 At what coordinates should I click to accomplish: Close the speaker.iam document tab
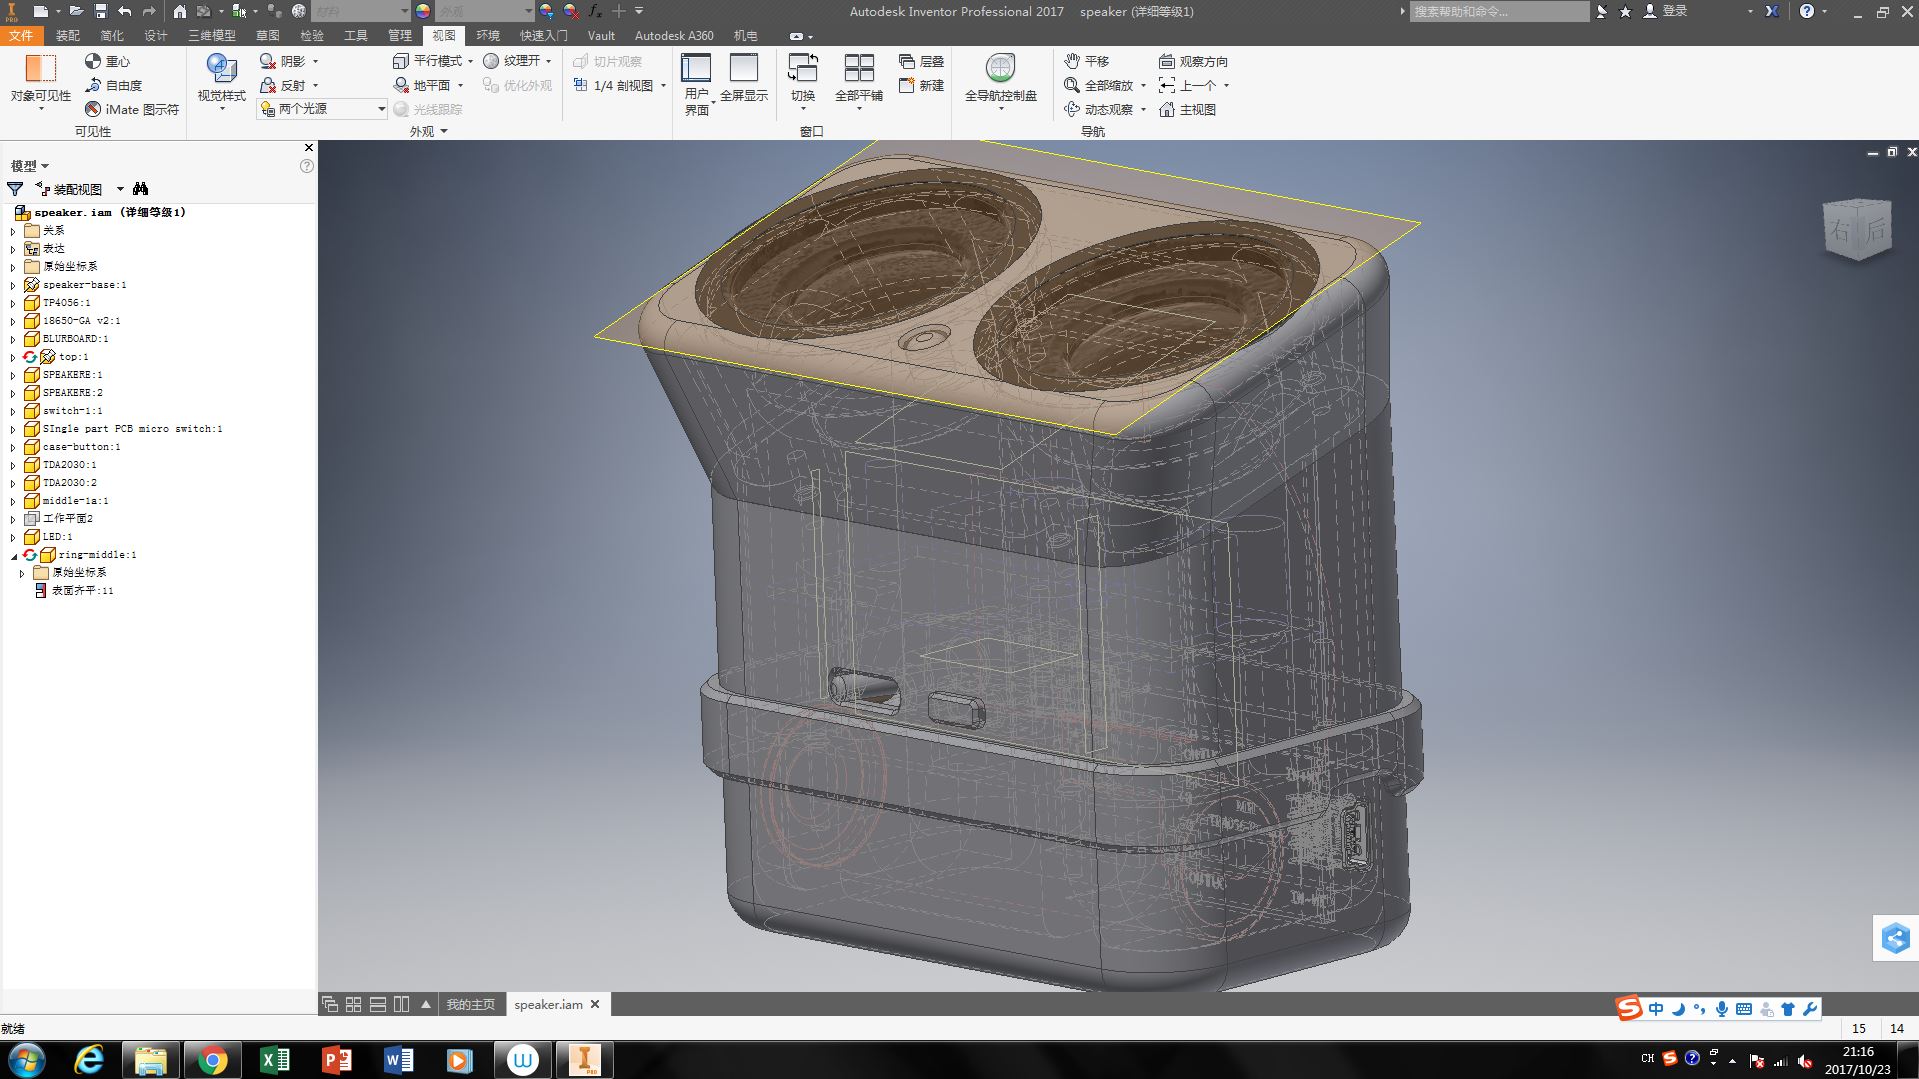(x=596, y=1004)
